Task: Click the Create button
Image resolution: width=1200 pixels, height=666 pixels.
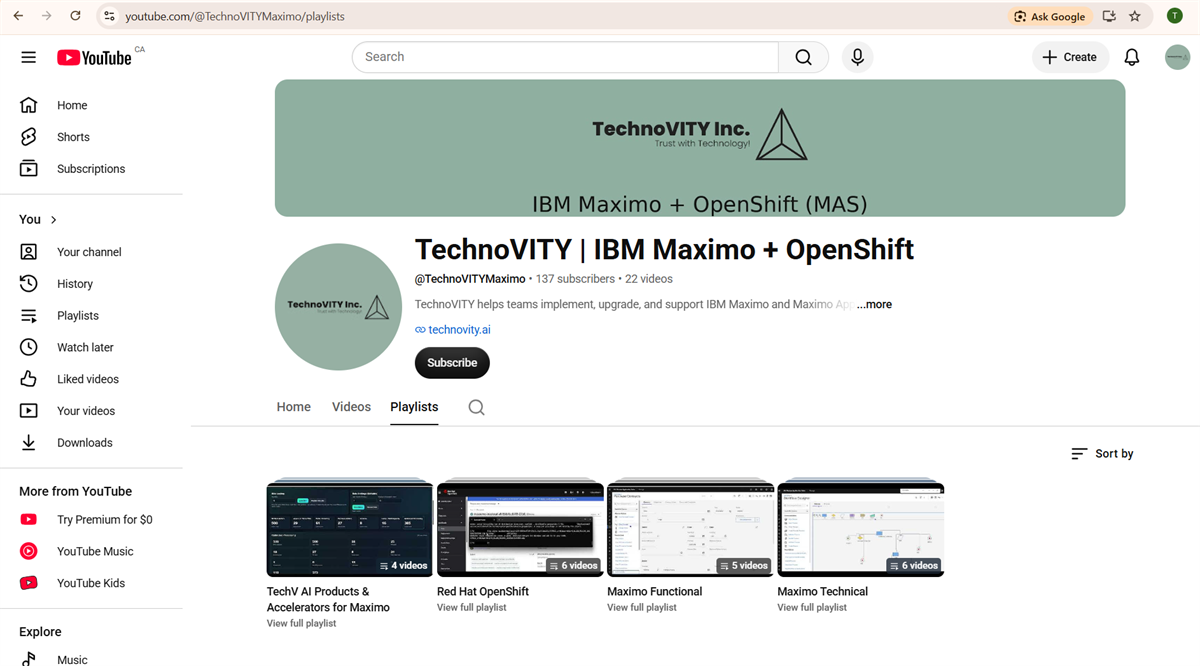Action: (1069, 57)
